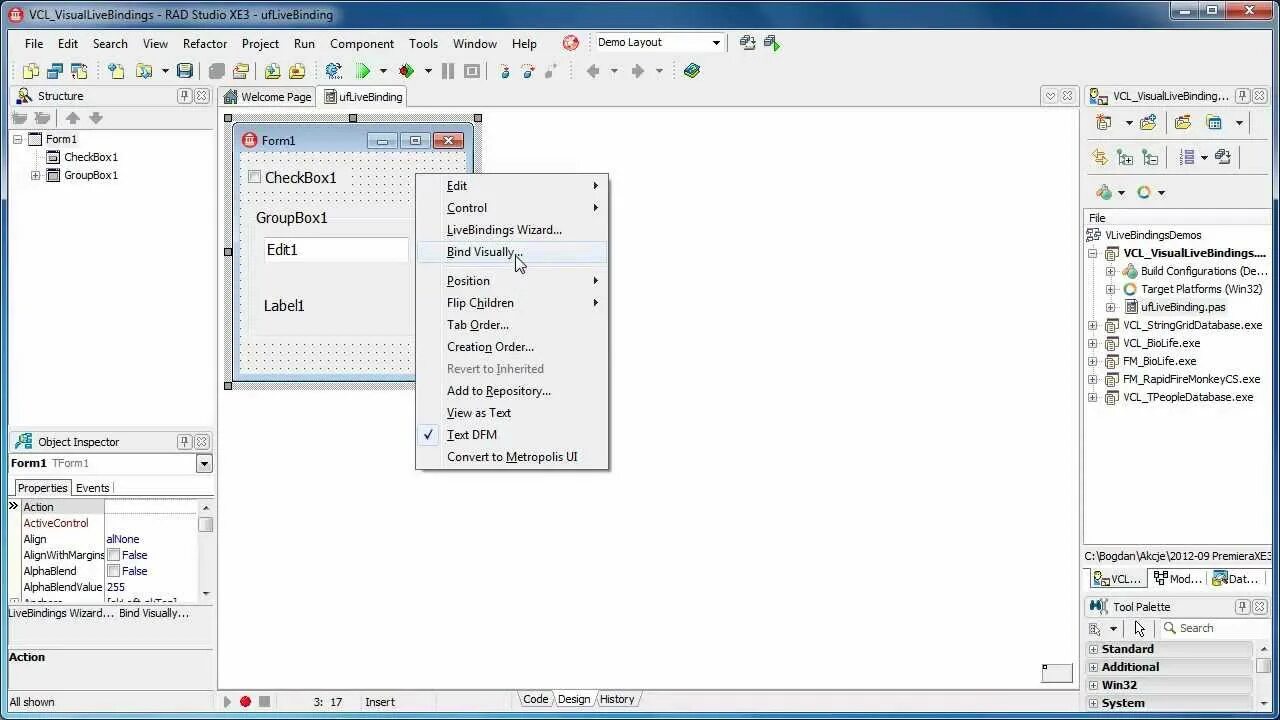The width and height of the screenshot is (1280, 720).
Task: Click the Forward navigation arrow in toolbar
Action: [x=638, y=71]
